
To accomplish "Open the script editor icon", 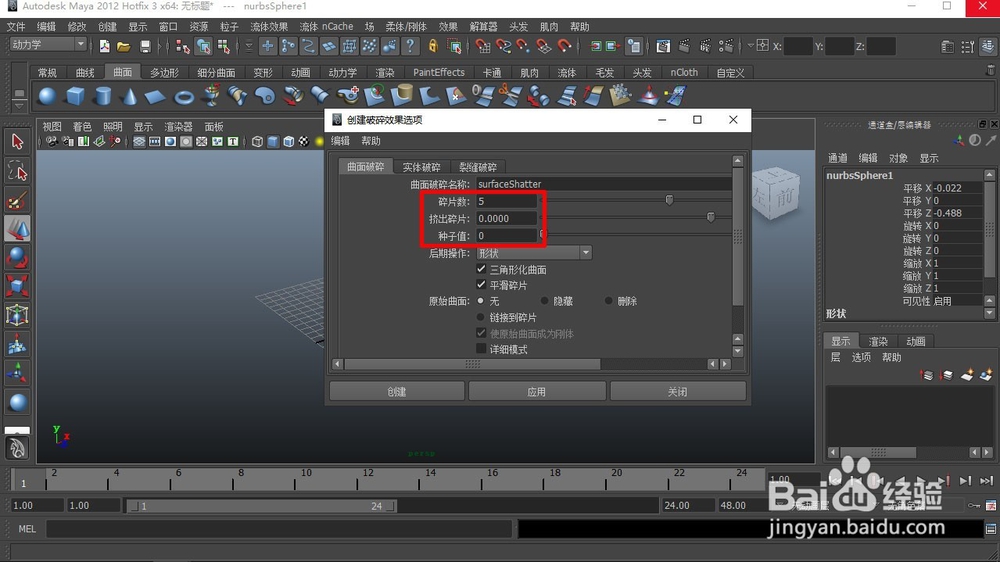I will [x=990, y=529].
